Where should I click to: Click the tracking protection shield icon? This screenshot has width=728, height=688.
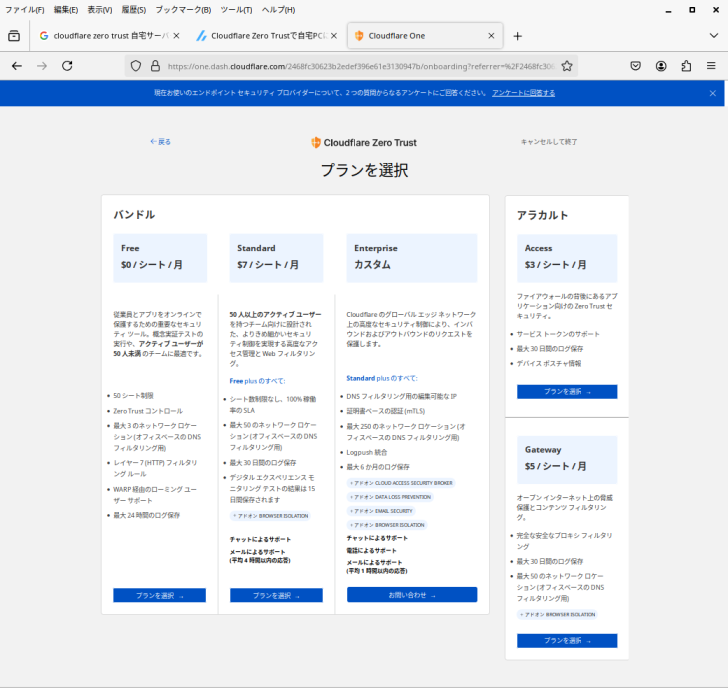[x=136, y=66]
